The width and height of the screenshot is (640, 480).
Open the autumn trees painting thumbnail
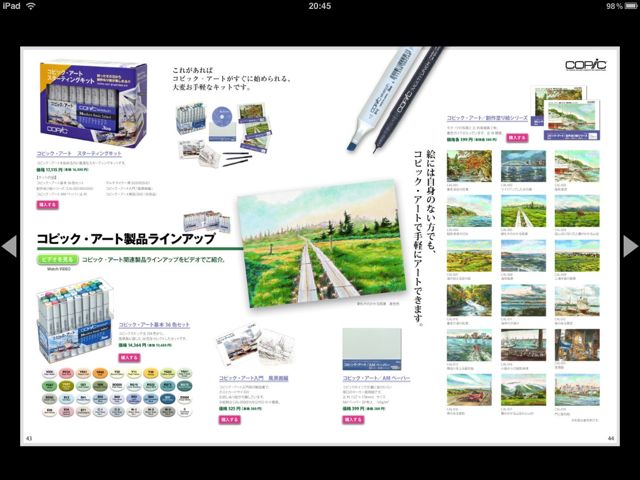coord(469,166)
